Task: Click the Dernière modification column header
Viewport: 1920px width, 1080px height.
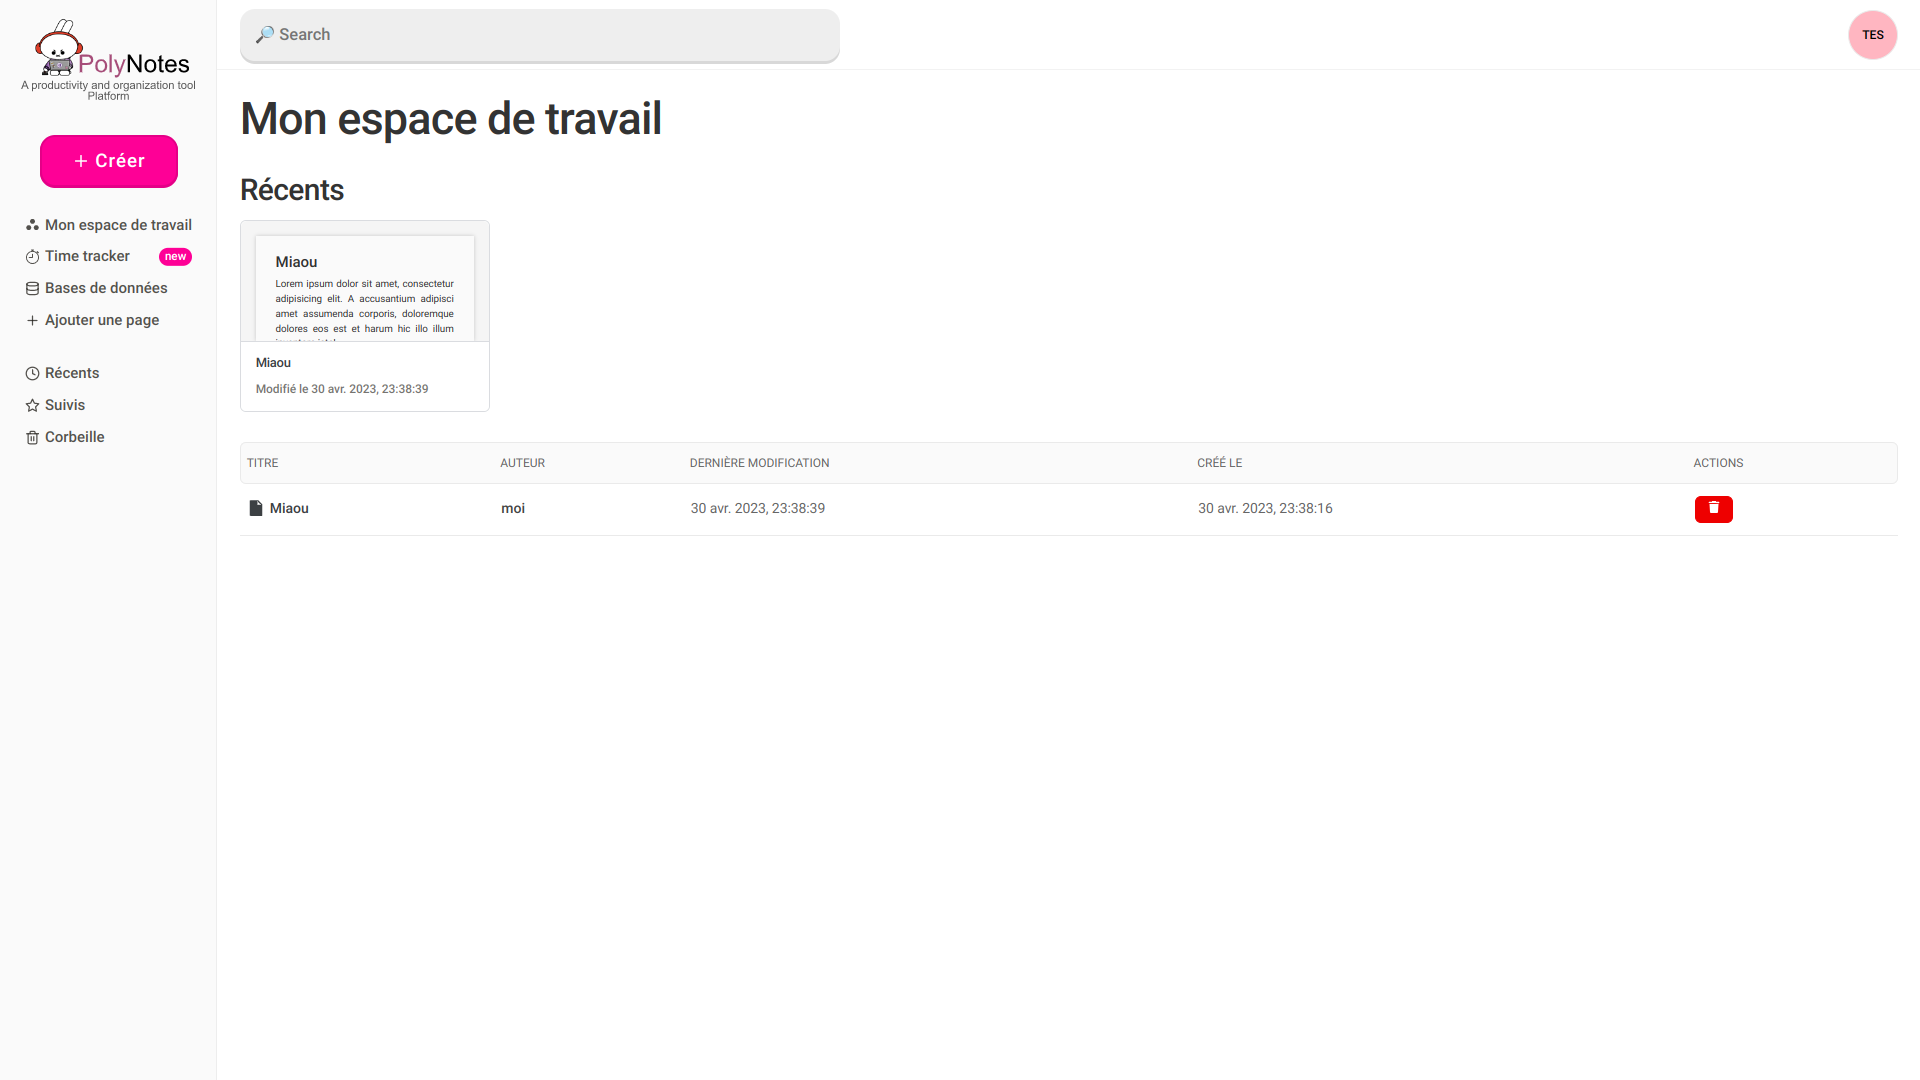Action: click(x=759, y=463)
